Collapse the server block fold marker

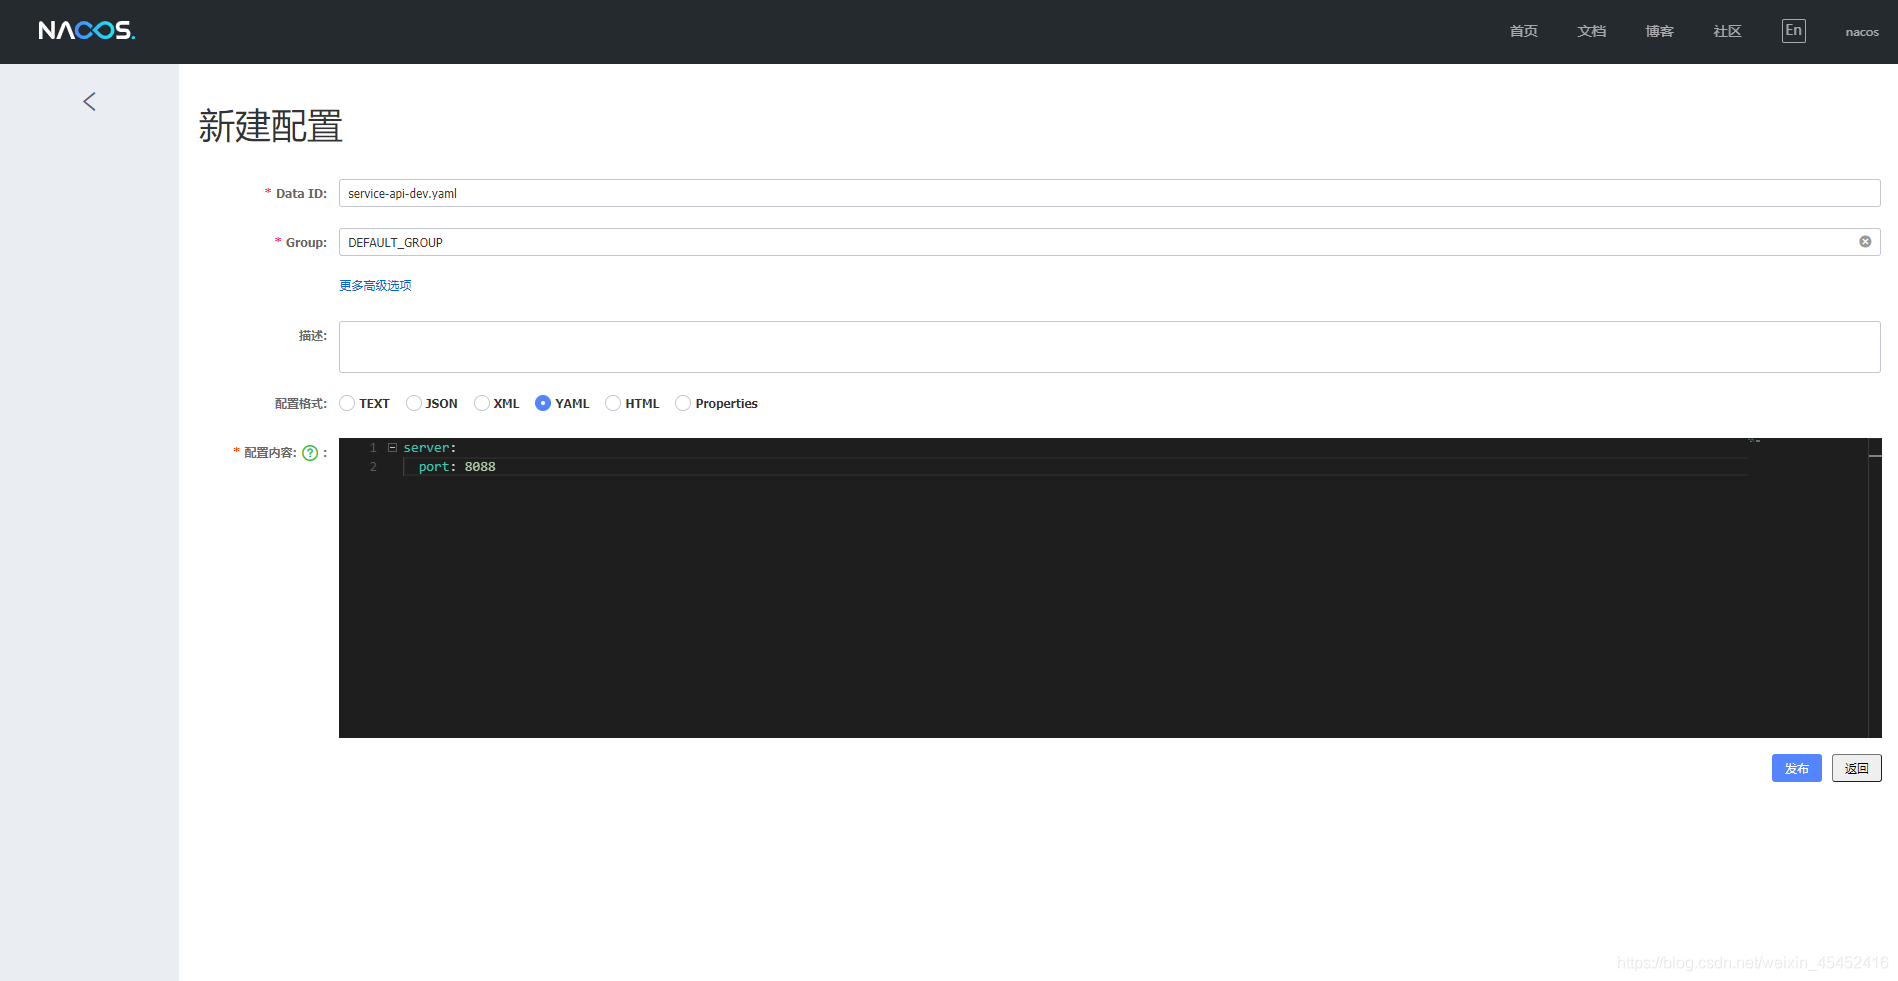point(393,448)
